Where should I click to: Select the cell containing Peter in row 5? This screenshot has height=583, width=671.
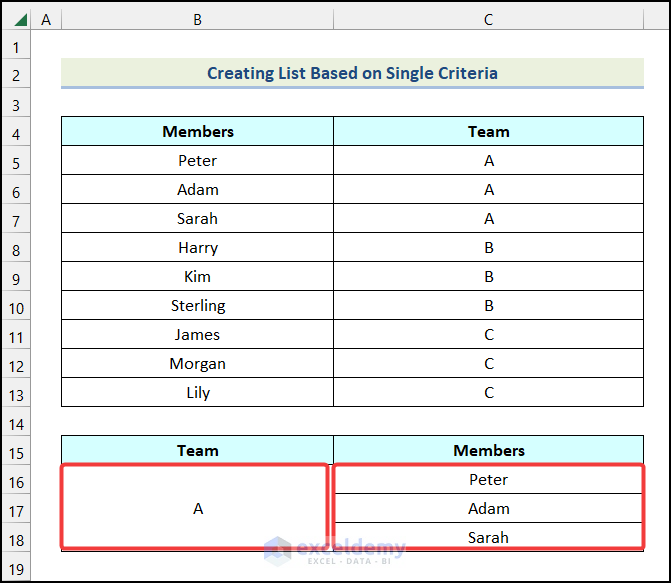pyautogui.click(x=197, y=161)
